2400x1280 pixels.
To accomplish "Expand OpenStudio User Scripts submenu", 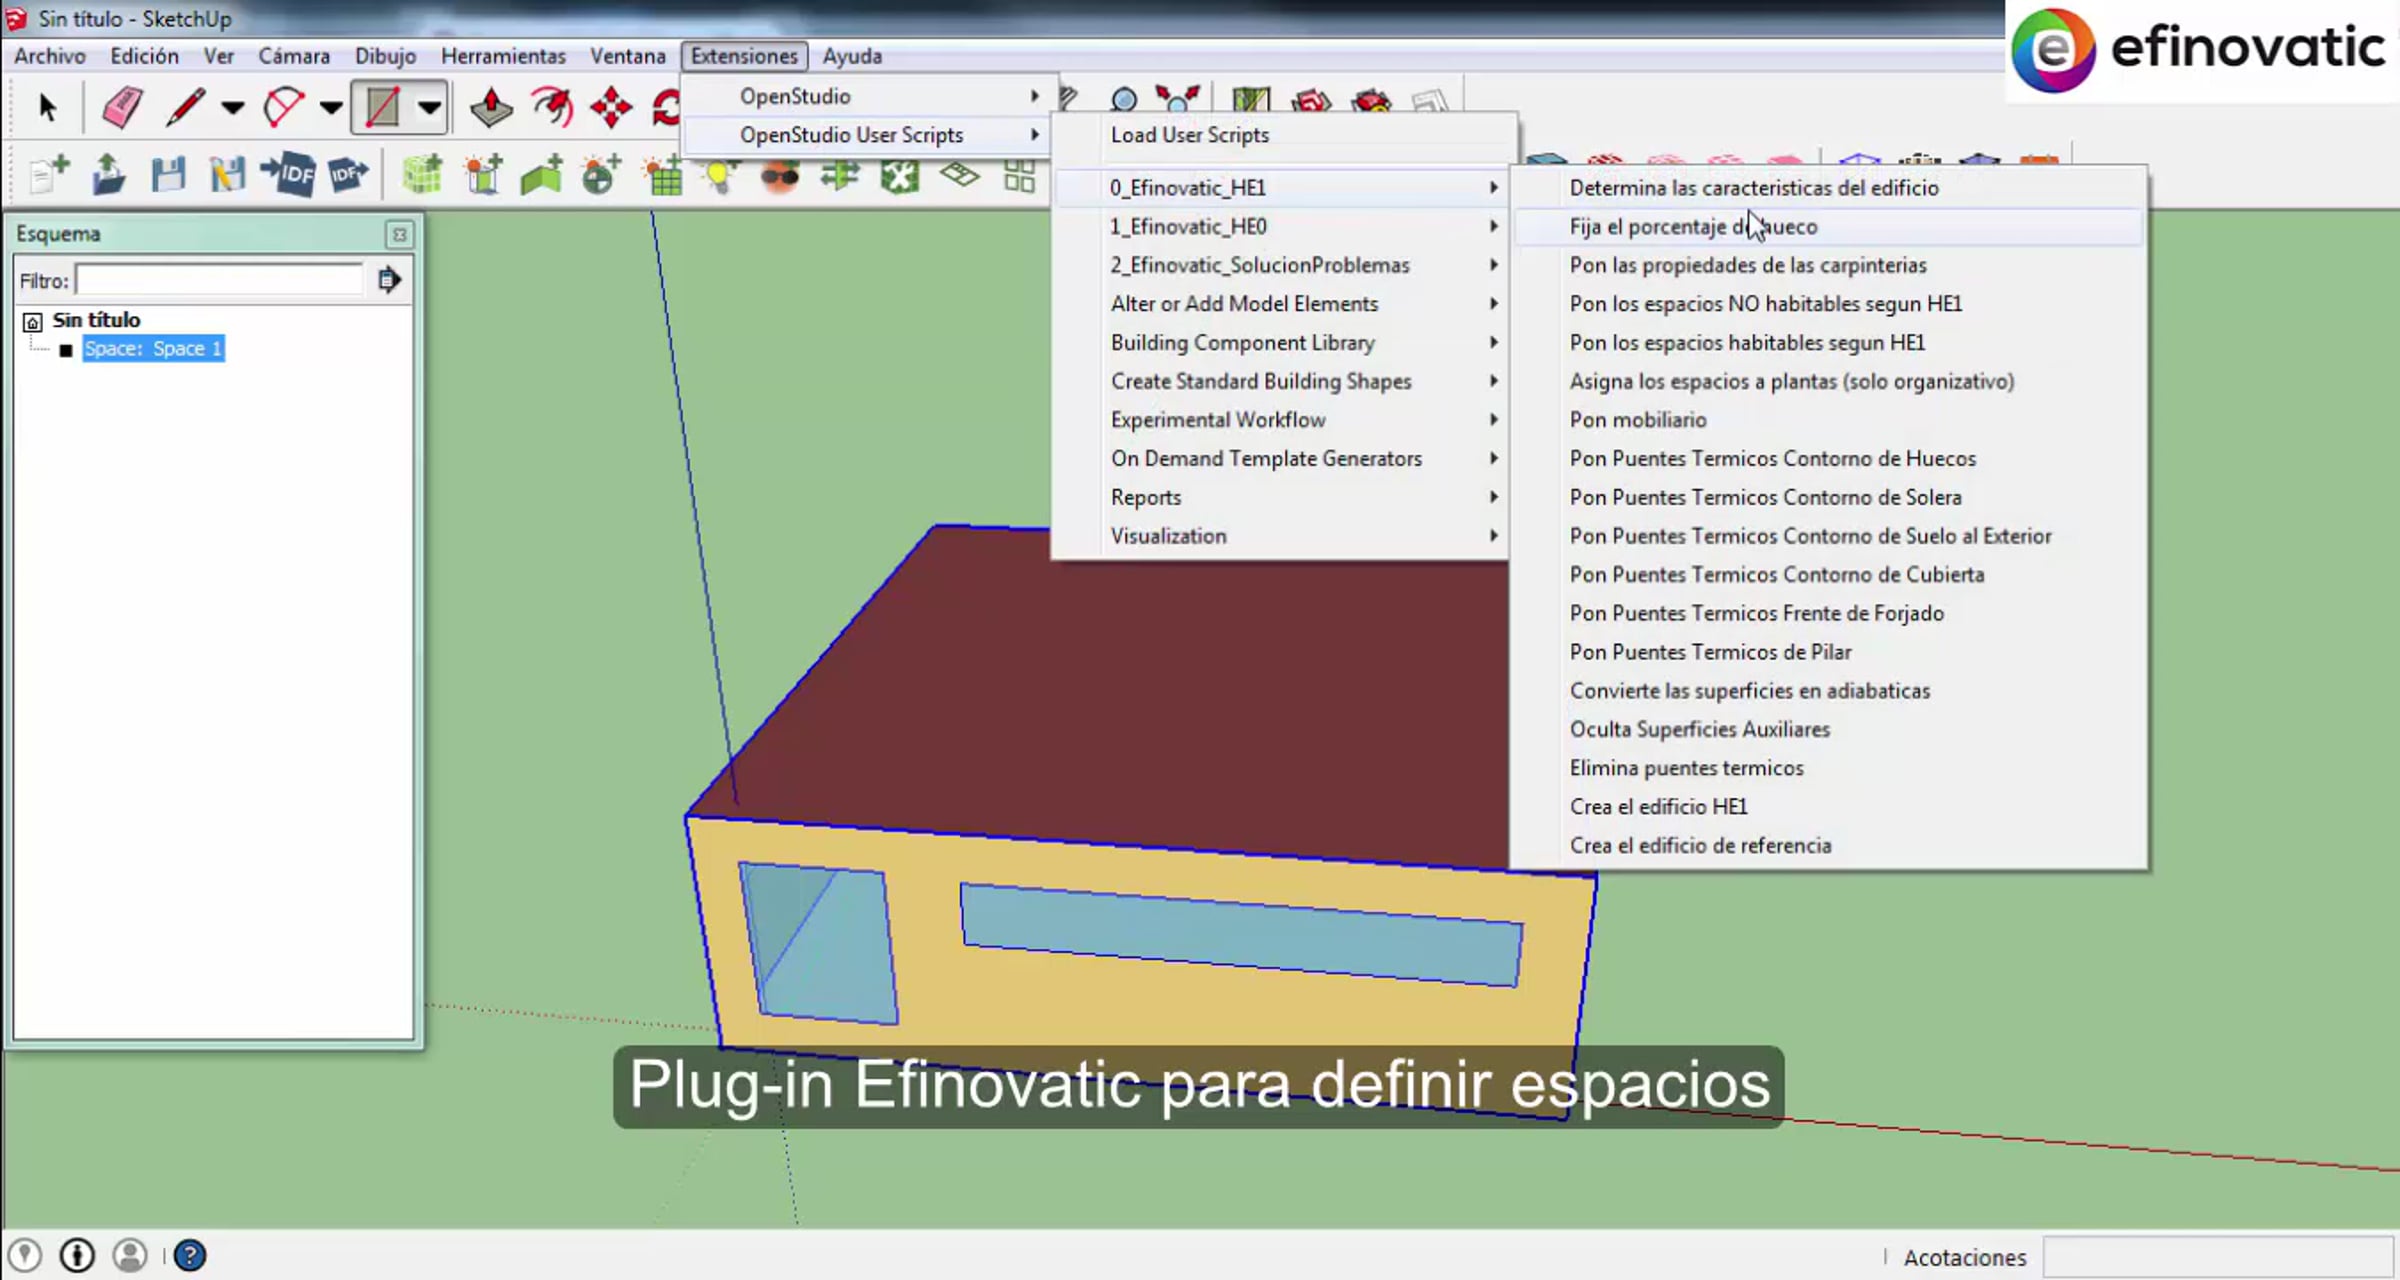I will coord(868,135).
